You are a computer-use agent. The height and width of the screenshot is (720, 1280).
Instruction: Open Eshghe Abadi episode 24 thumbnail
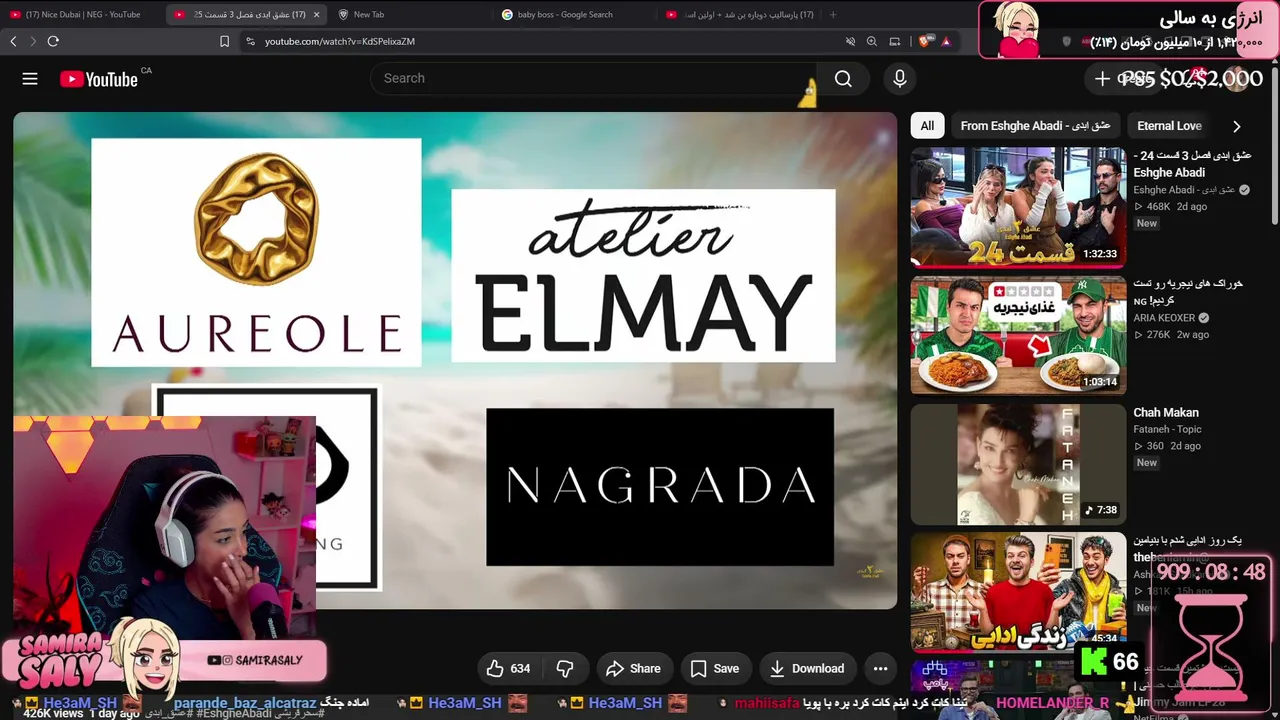point(1018,207)
